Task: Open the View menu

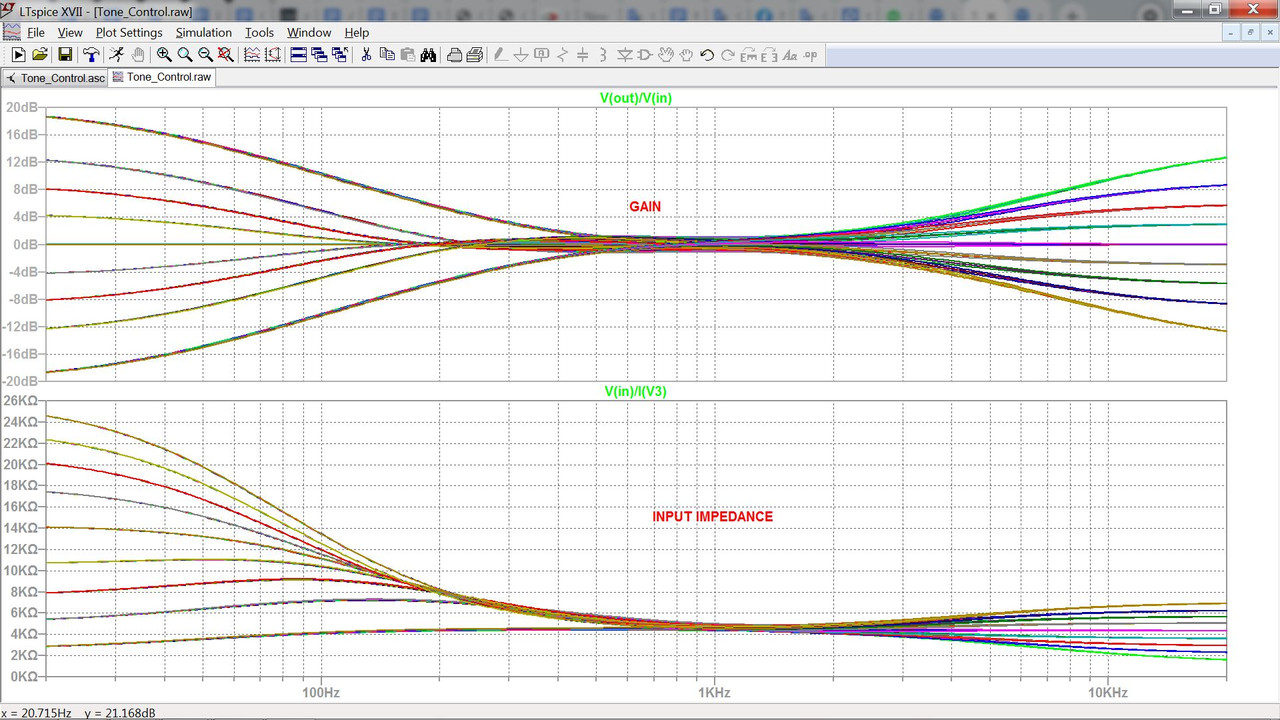Action: coord(70,33)
